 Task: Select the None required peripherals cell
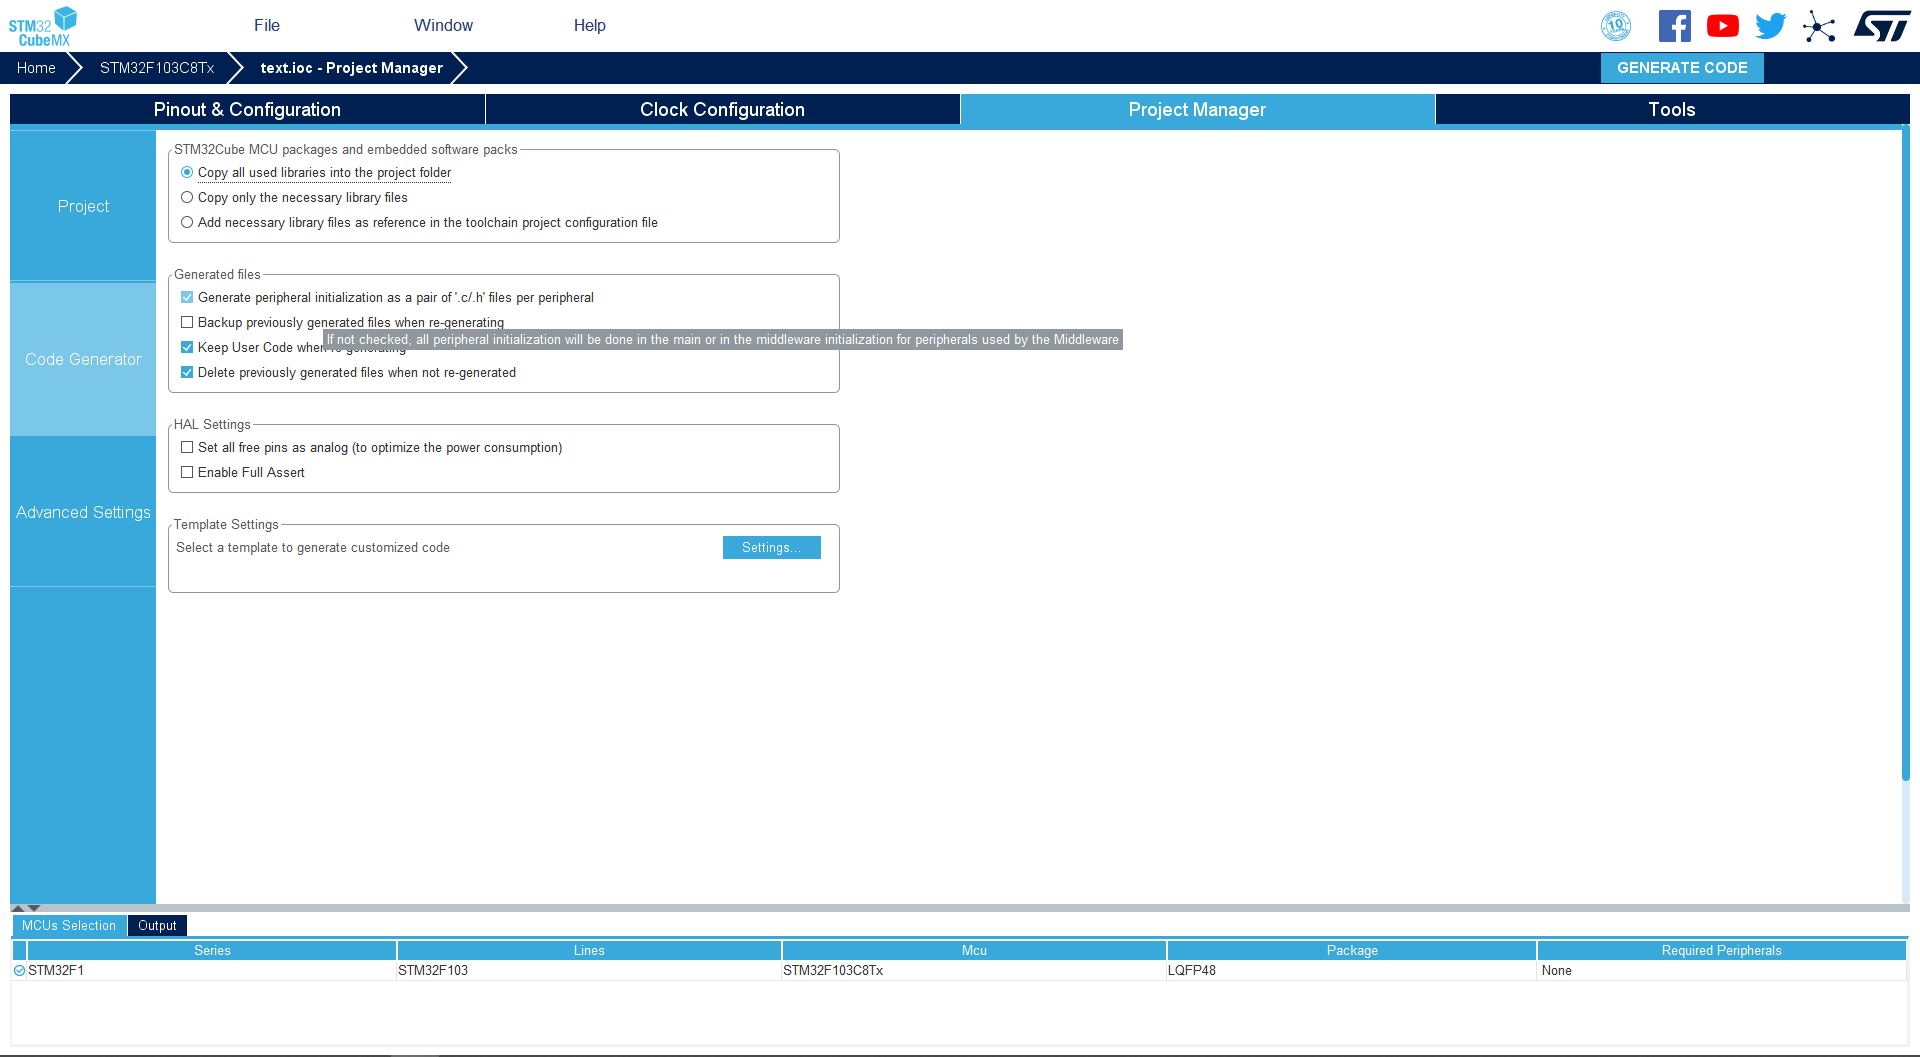click(1721, 970)
